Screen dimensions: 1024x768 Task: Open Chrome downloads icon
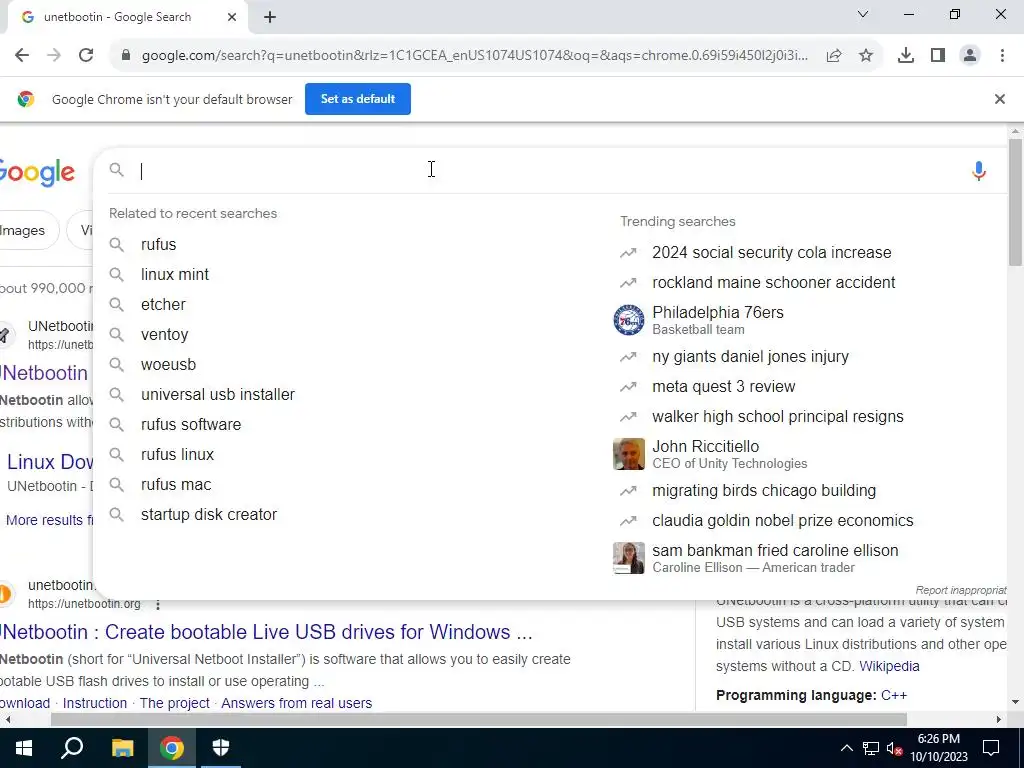[906, 56]
